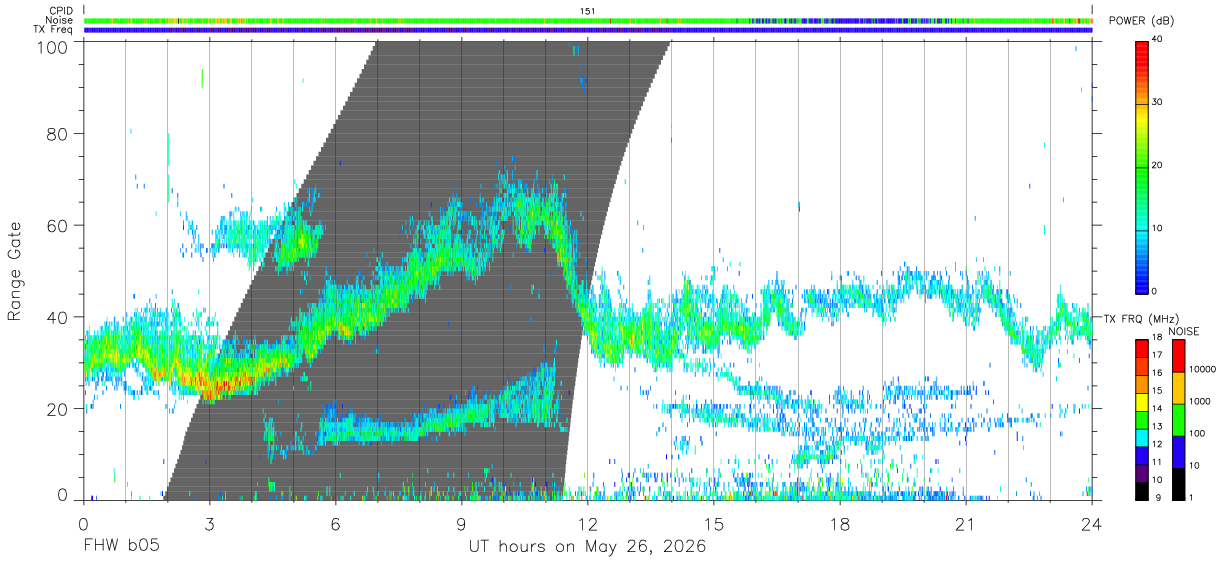Click the noise legend label 100
The width and height of the screenshot is (1228, 567).
(1197, 433)
